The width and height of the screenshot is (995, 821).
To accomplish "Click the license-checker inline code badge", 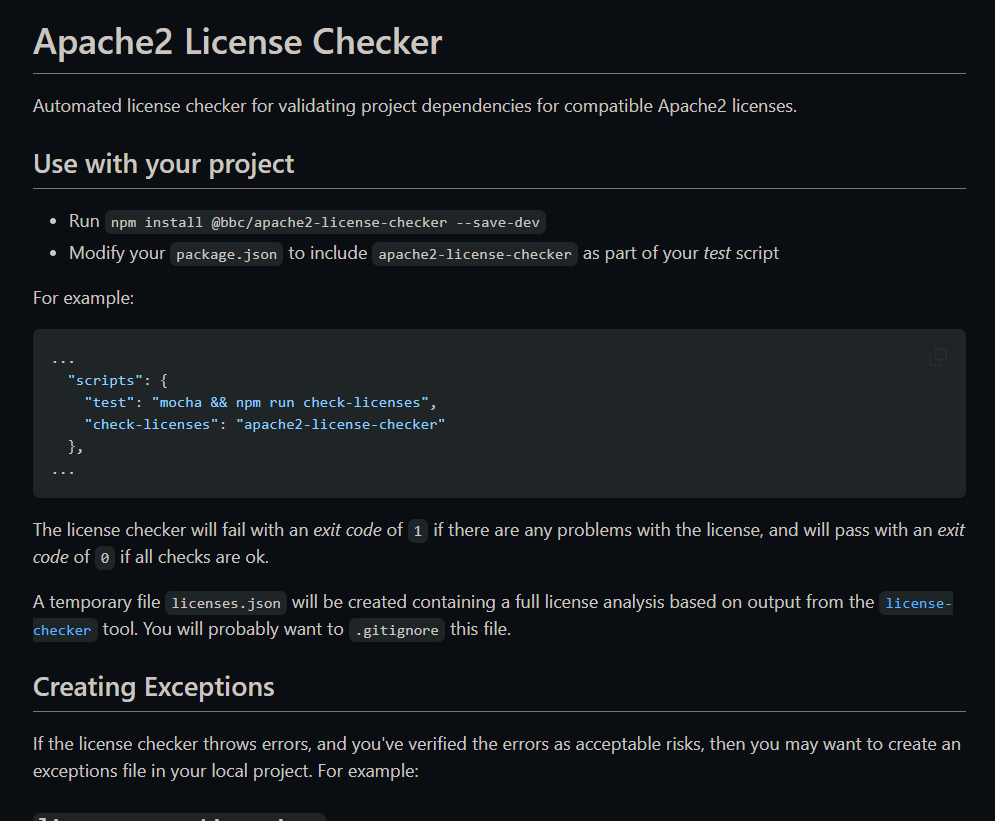I will pos(916,602).
